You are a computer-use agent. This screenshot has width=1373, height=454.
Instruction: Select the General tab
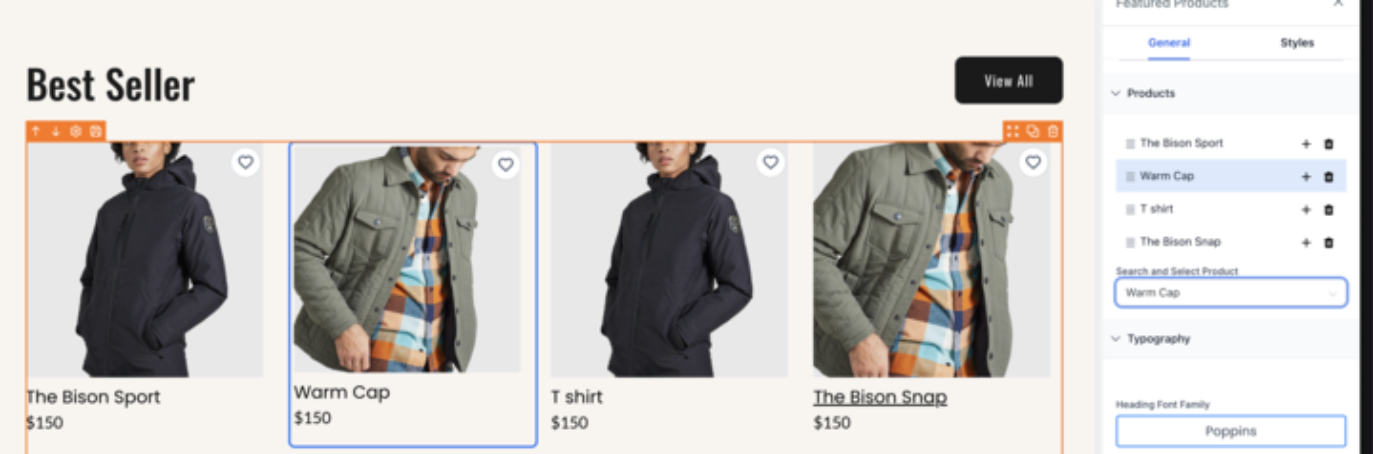(1169, 43)
